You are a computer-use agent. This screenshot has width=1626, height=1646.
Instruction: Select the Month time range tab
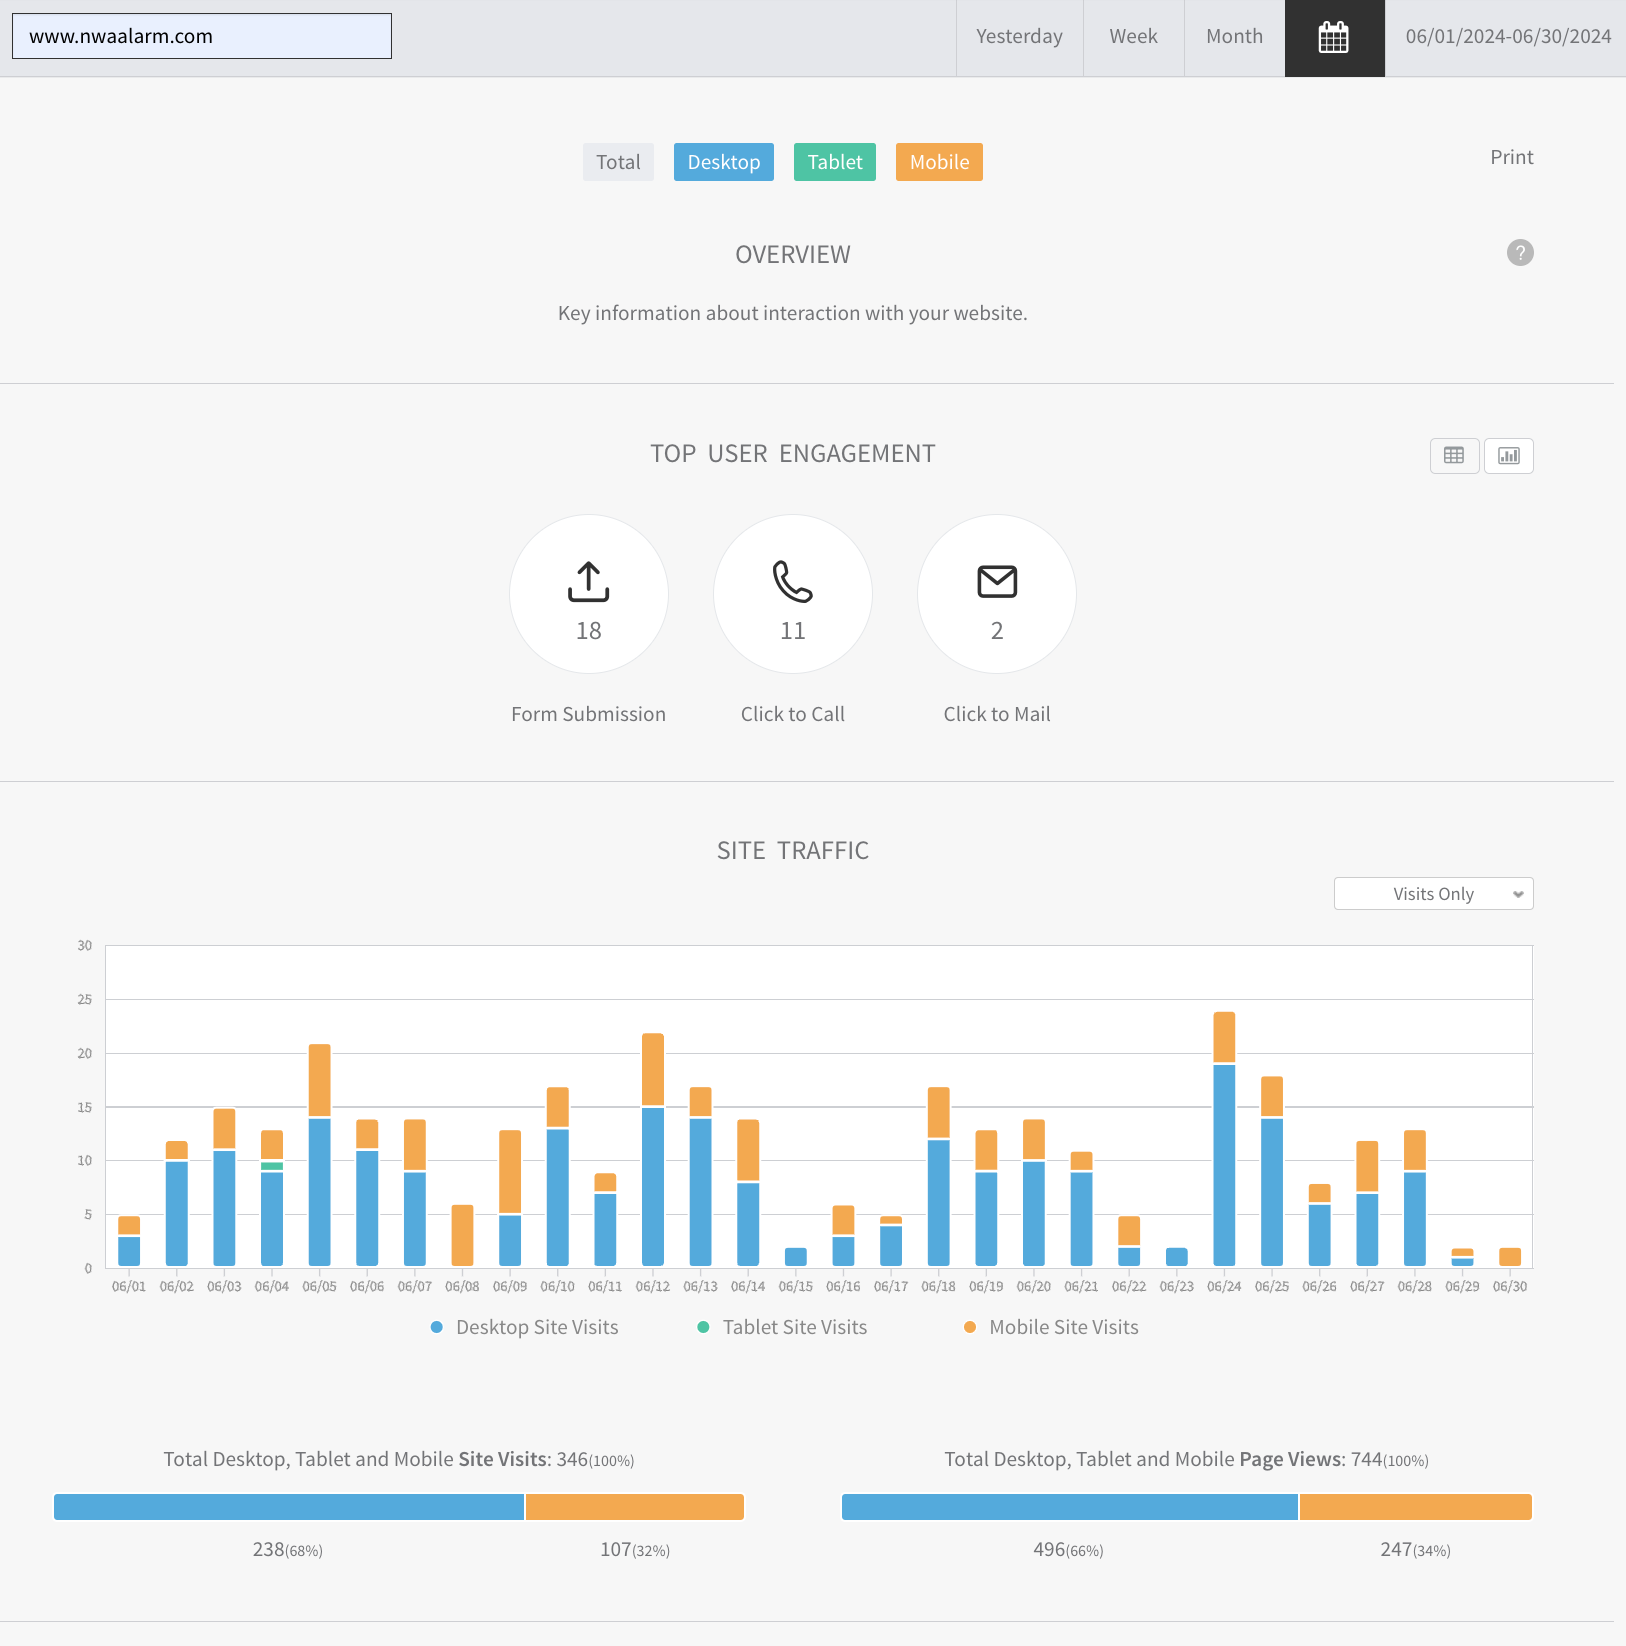tap(1234, 37)
